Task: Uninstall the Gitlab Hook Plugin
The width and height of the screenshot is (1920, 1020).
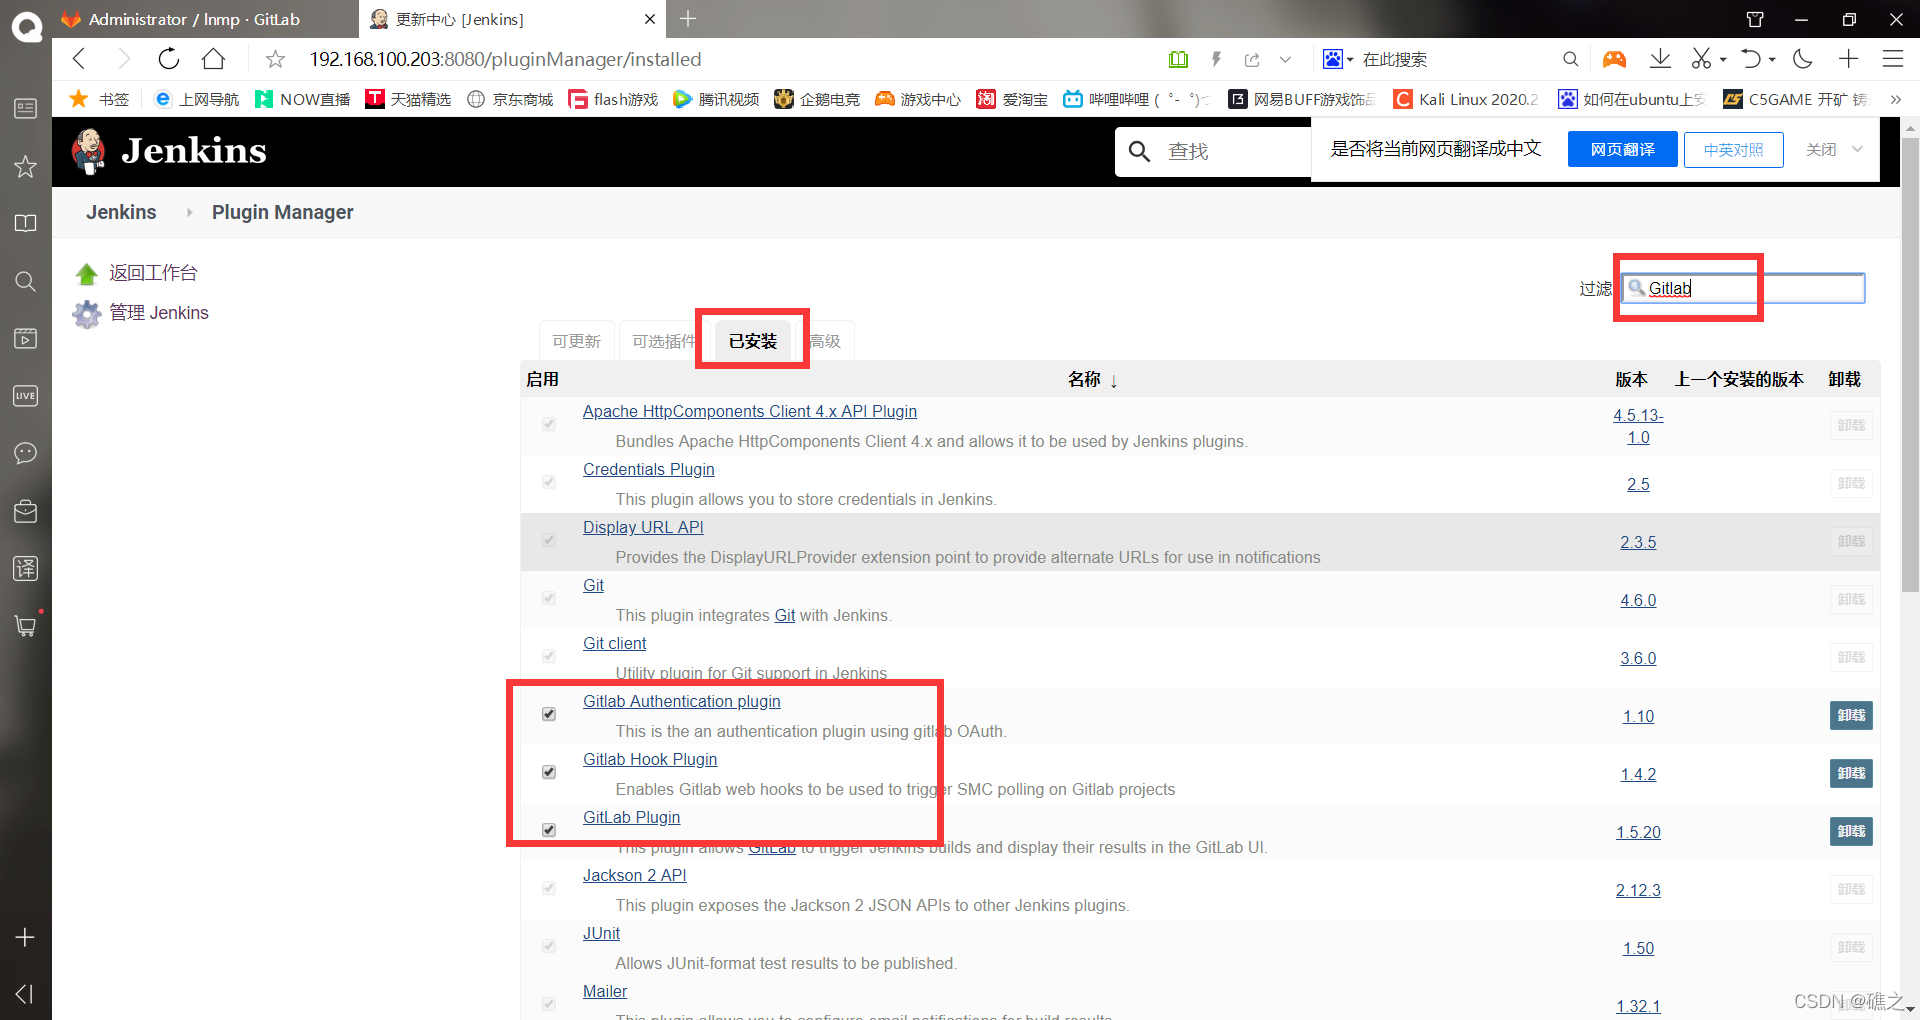Action: pos(1851,773)
